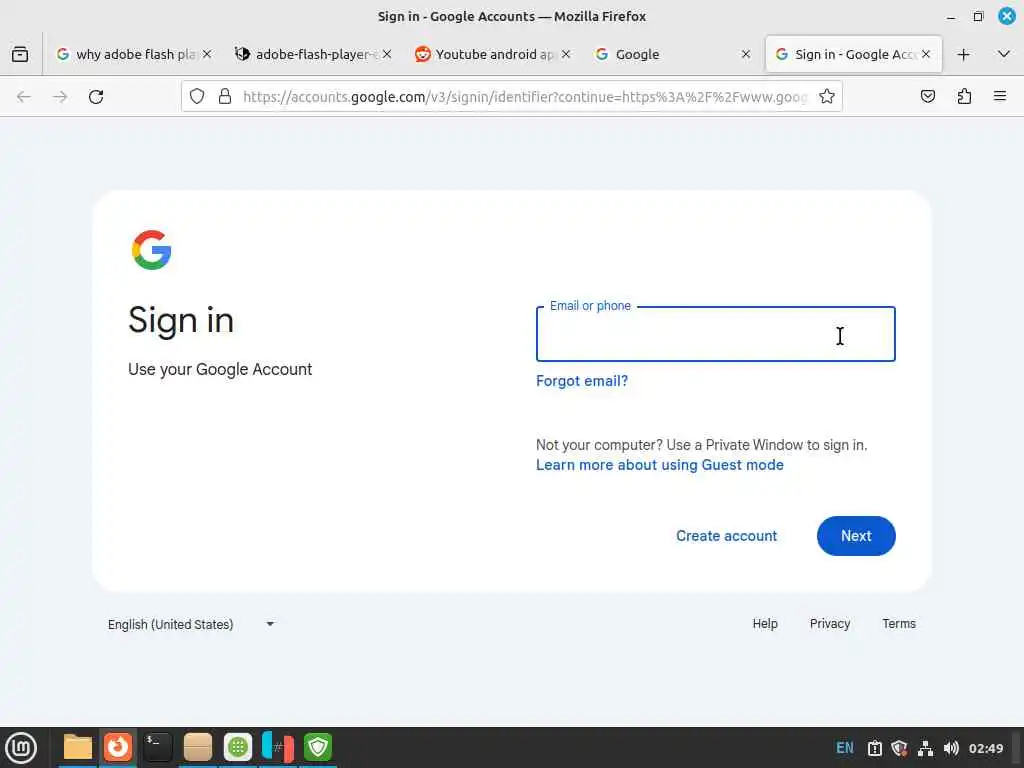Open the green shield app in taskbar
Screen dimensions: 1024x768
[x=318, y=747]
